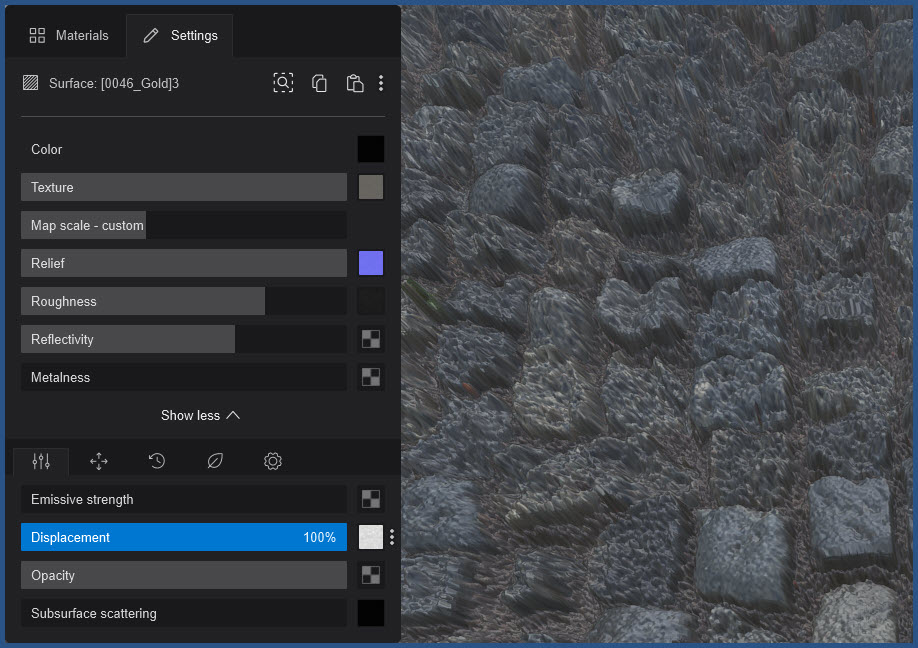This screenshot has height=648, width=918.
Task: Select the leaf weathering panel icon
Action: coord(214,461)
